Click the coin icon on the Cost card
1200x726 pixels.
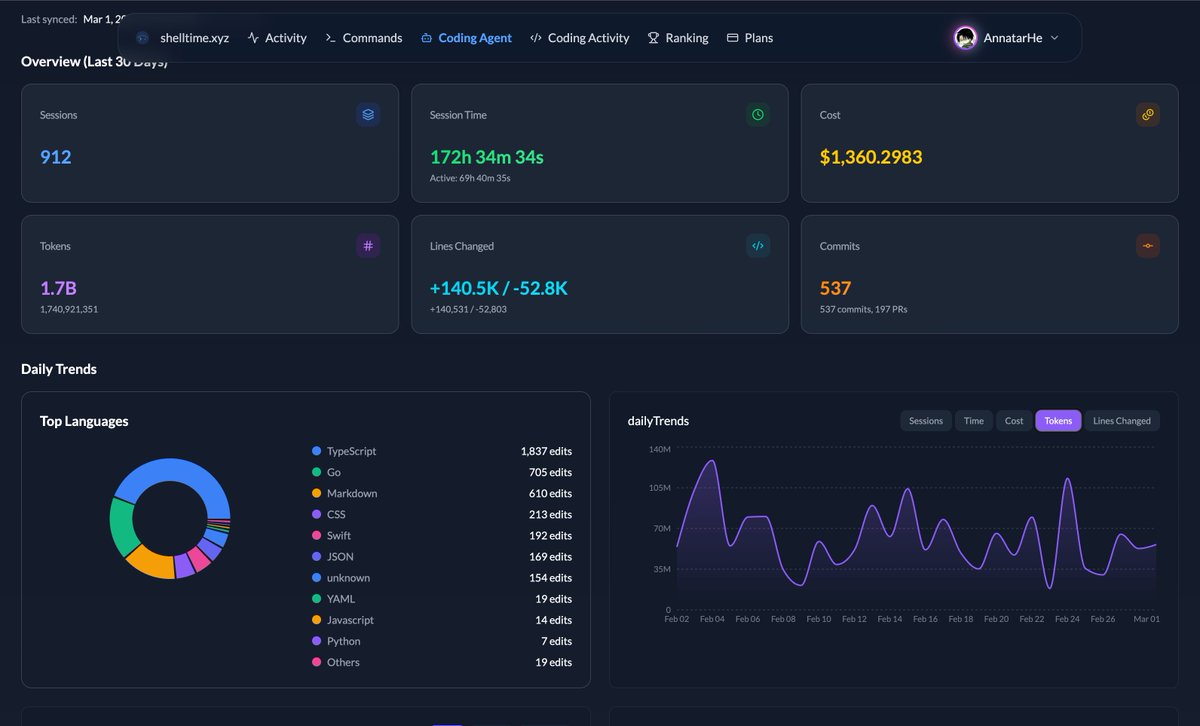point(1147,114)
